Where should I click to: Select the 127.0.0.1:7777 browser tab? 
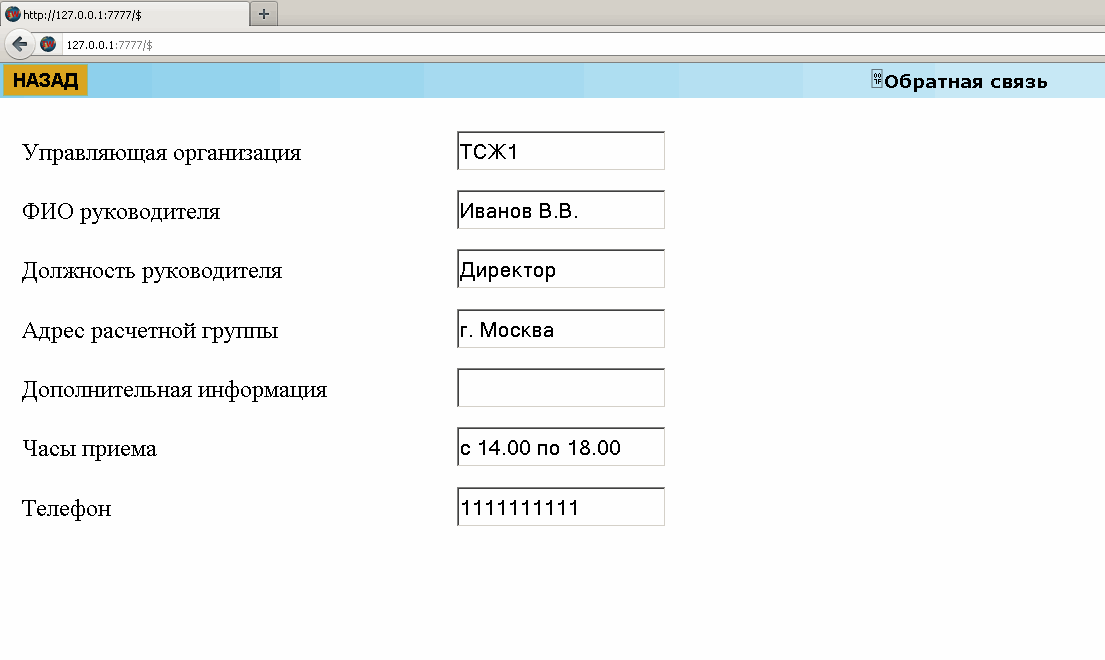(125, 13)
